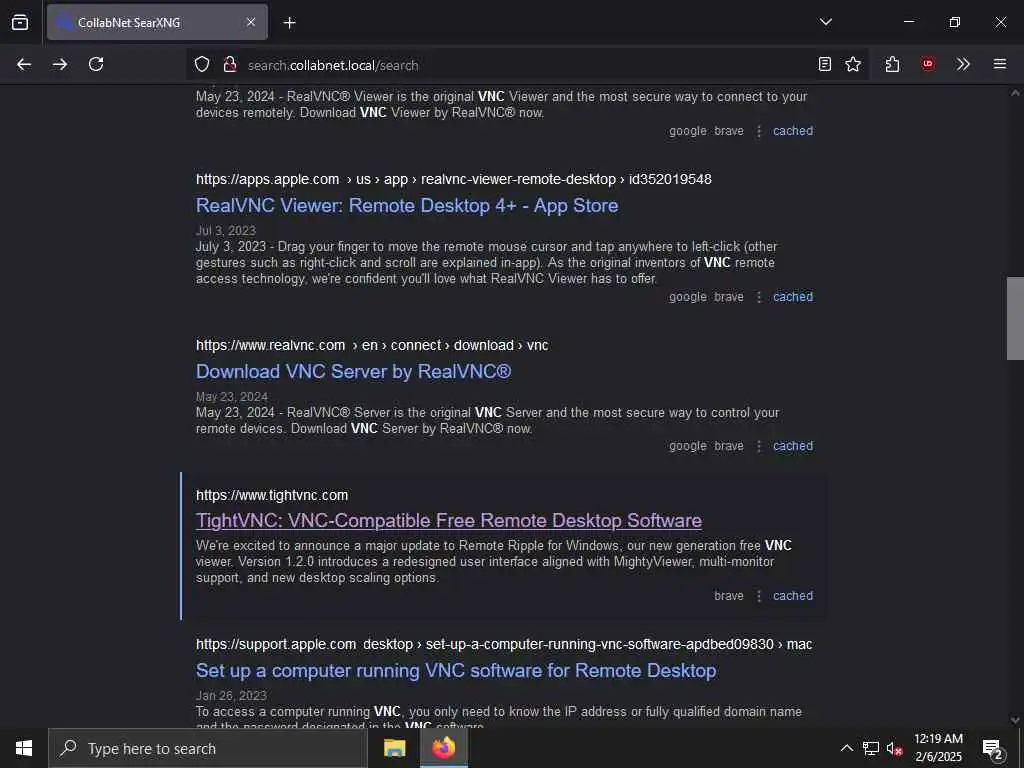This screenshot has height=768, width=1024.
Task: Open more options dots for top RealVNC Viewer result
Action: [x=758, y=131]
